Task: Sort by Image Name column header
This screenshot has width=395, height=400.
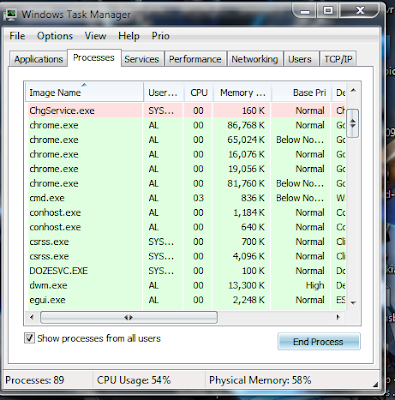Action: point(85,92)
